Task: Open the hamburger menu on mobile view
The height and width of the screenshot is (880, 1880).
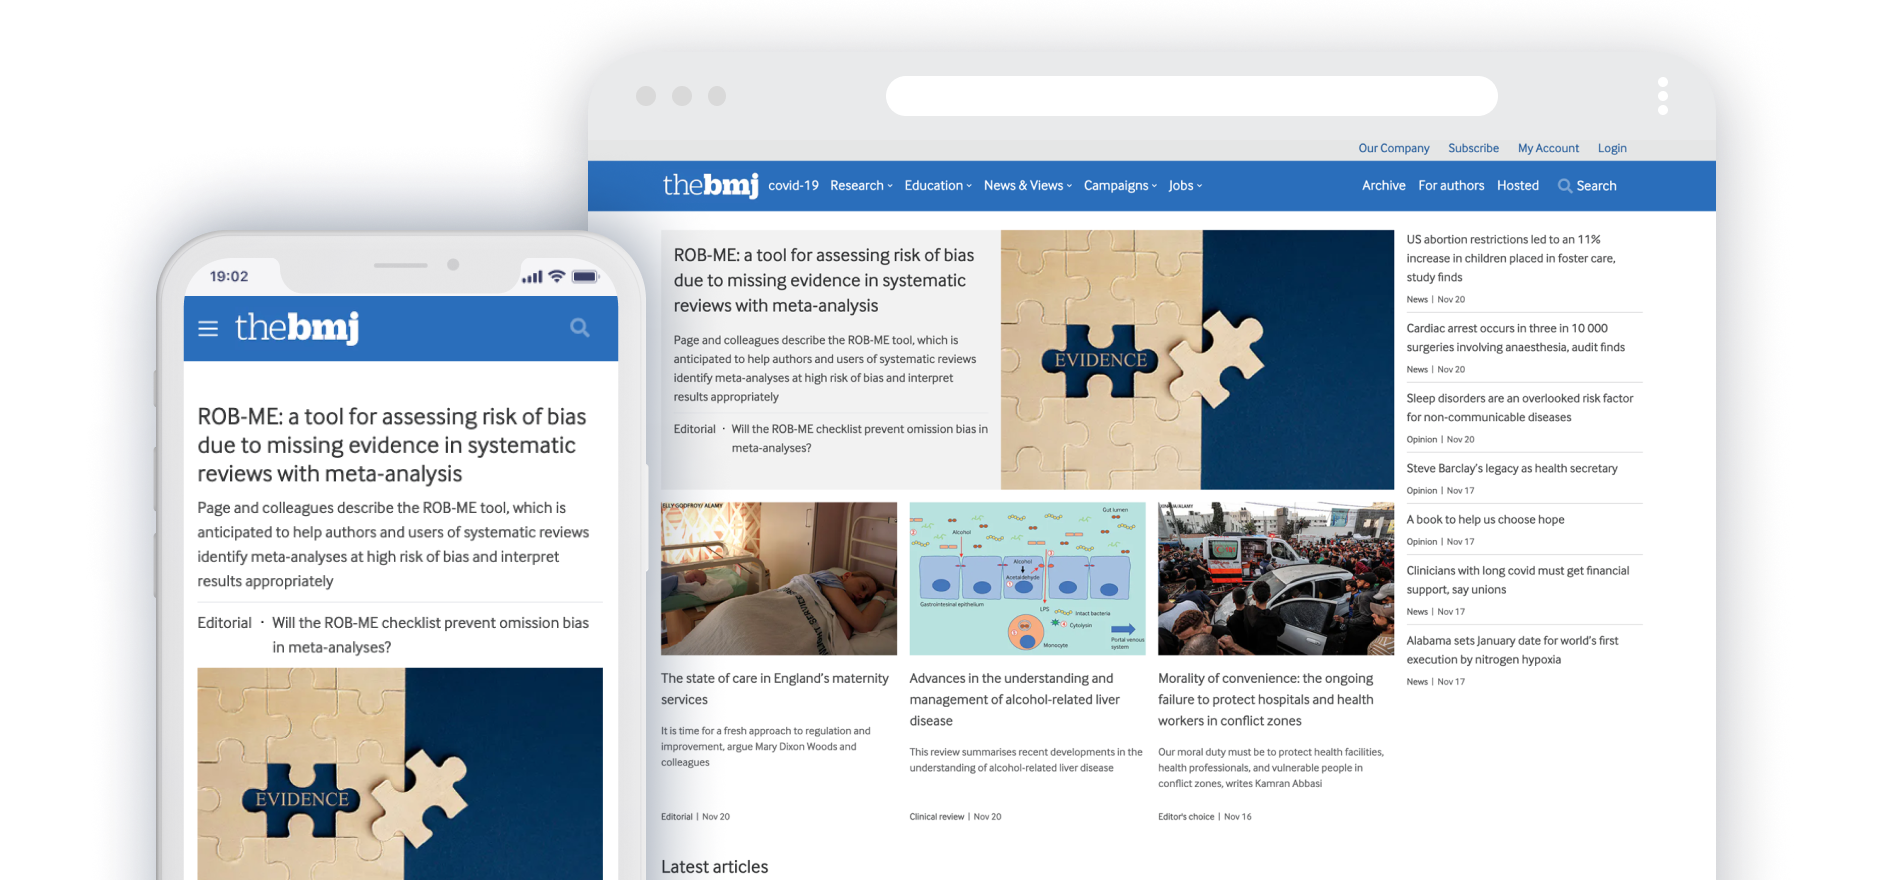Action: tap(208, 328)
